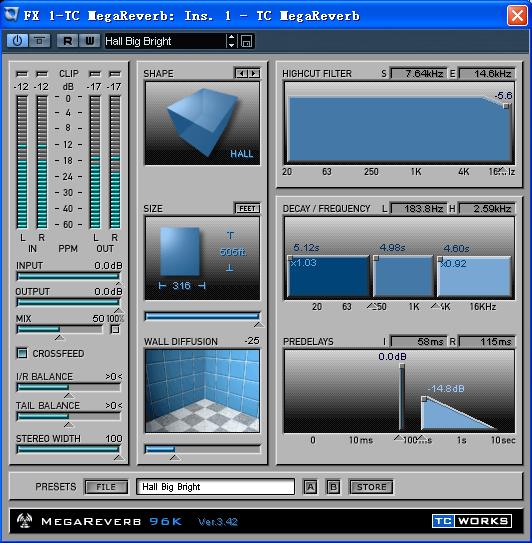Image resolution: width=532 pixels, height=543 pixels.
Task: Click the STORE preset button
Action: pos(371,487)
